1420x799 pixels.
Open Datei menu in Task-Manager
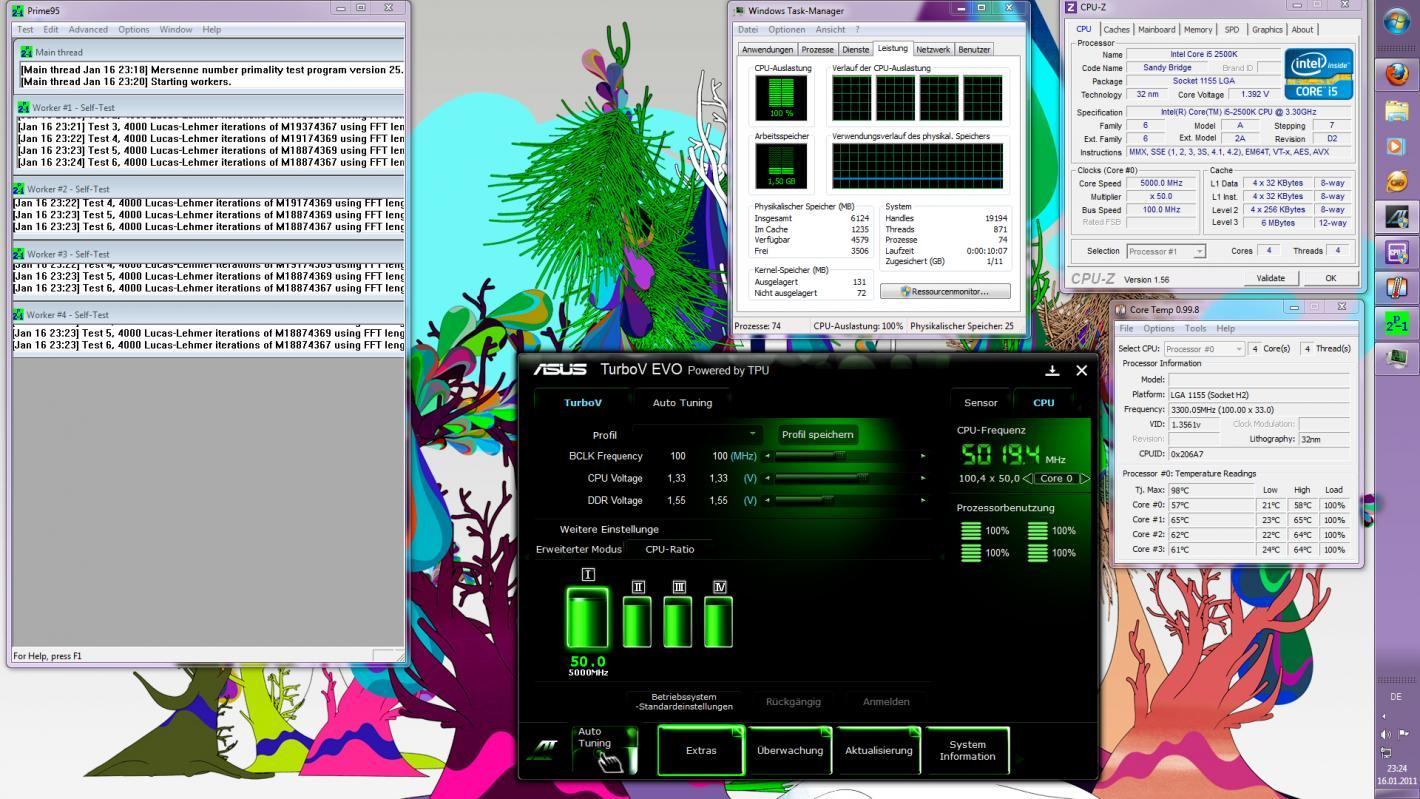tap(747, 30)
